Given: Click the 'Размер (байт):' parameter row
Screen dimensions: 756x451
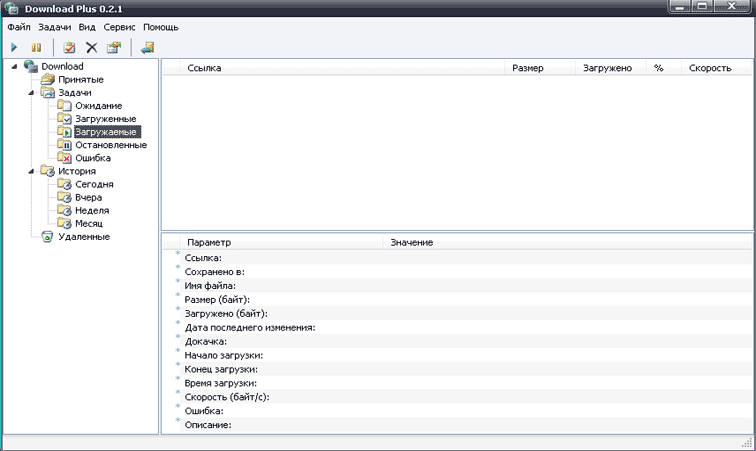Looking at the screenshot, I should 458,300.
